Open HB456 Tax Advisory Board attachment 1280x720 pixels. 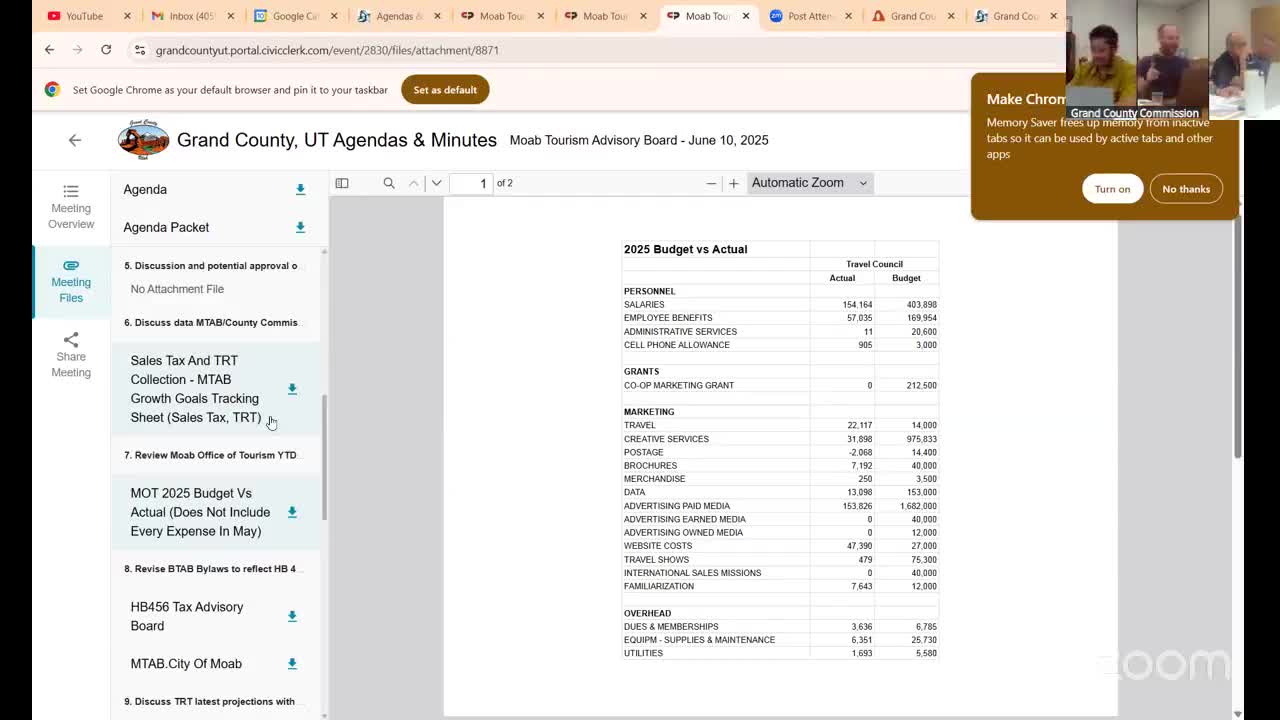[x=187, y=616]
